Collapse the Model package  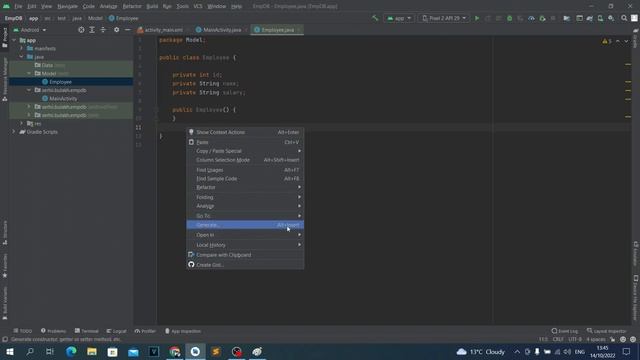29,73
